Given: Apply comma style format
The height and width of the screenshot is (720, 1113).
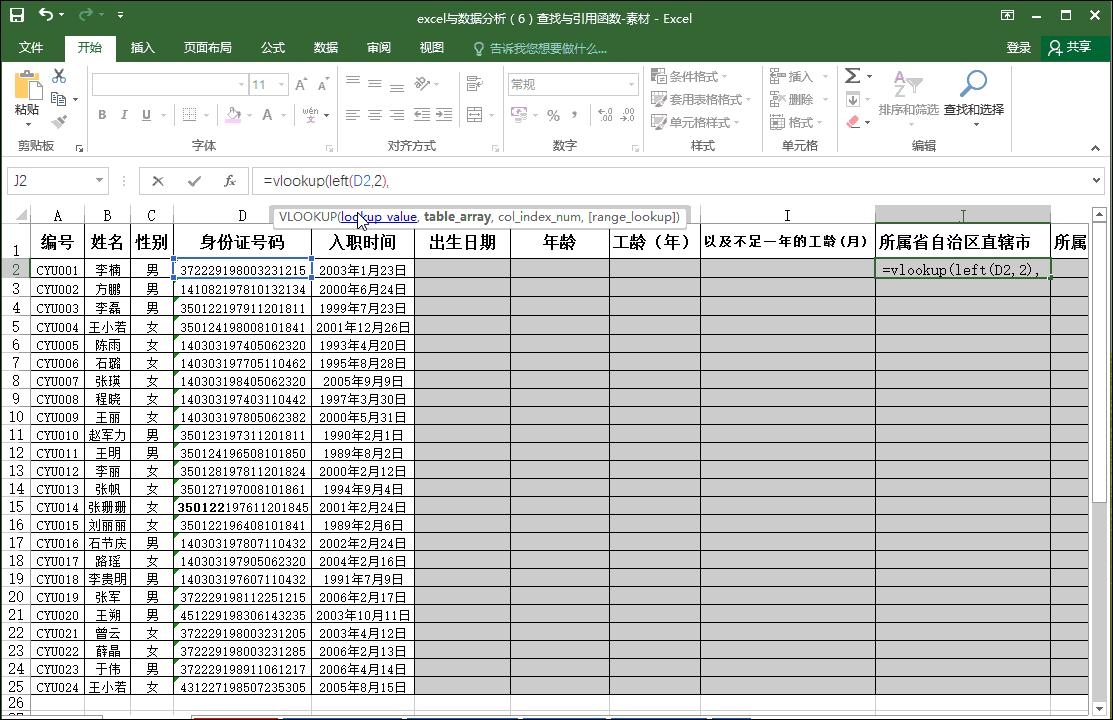Looking at the screenshot, I should click(x=574, y=115).
